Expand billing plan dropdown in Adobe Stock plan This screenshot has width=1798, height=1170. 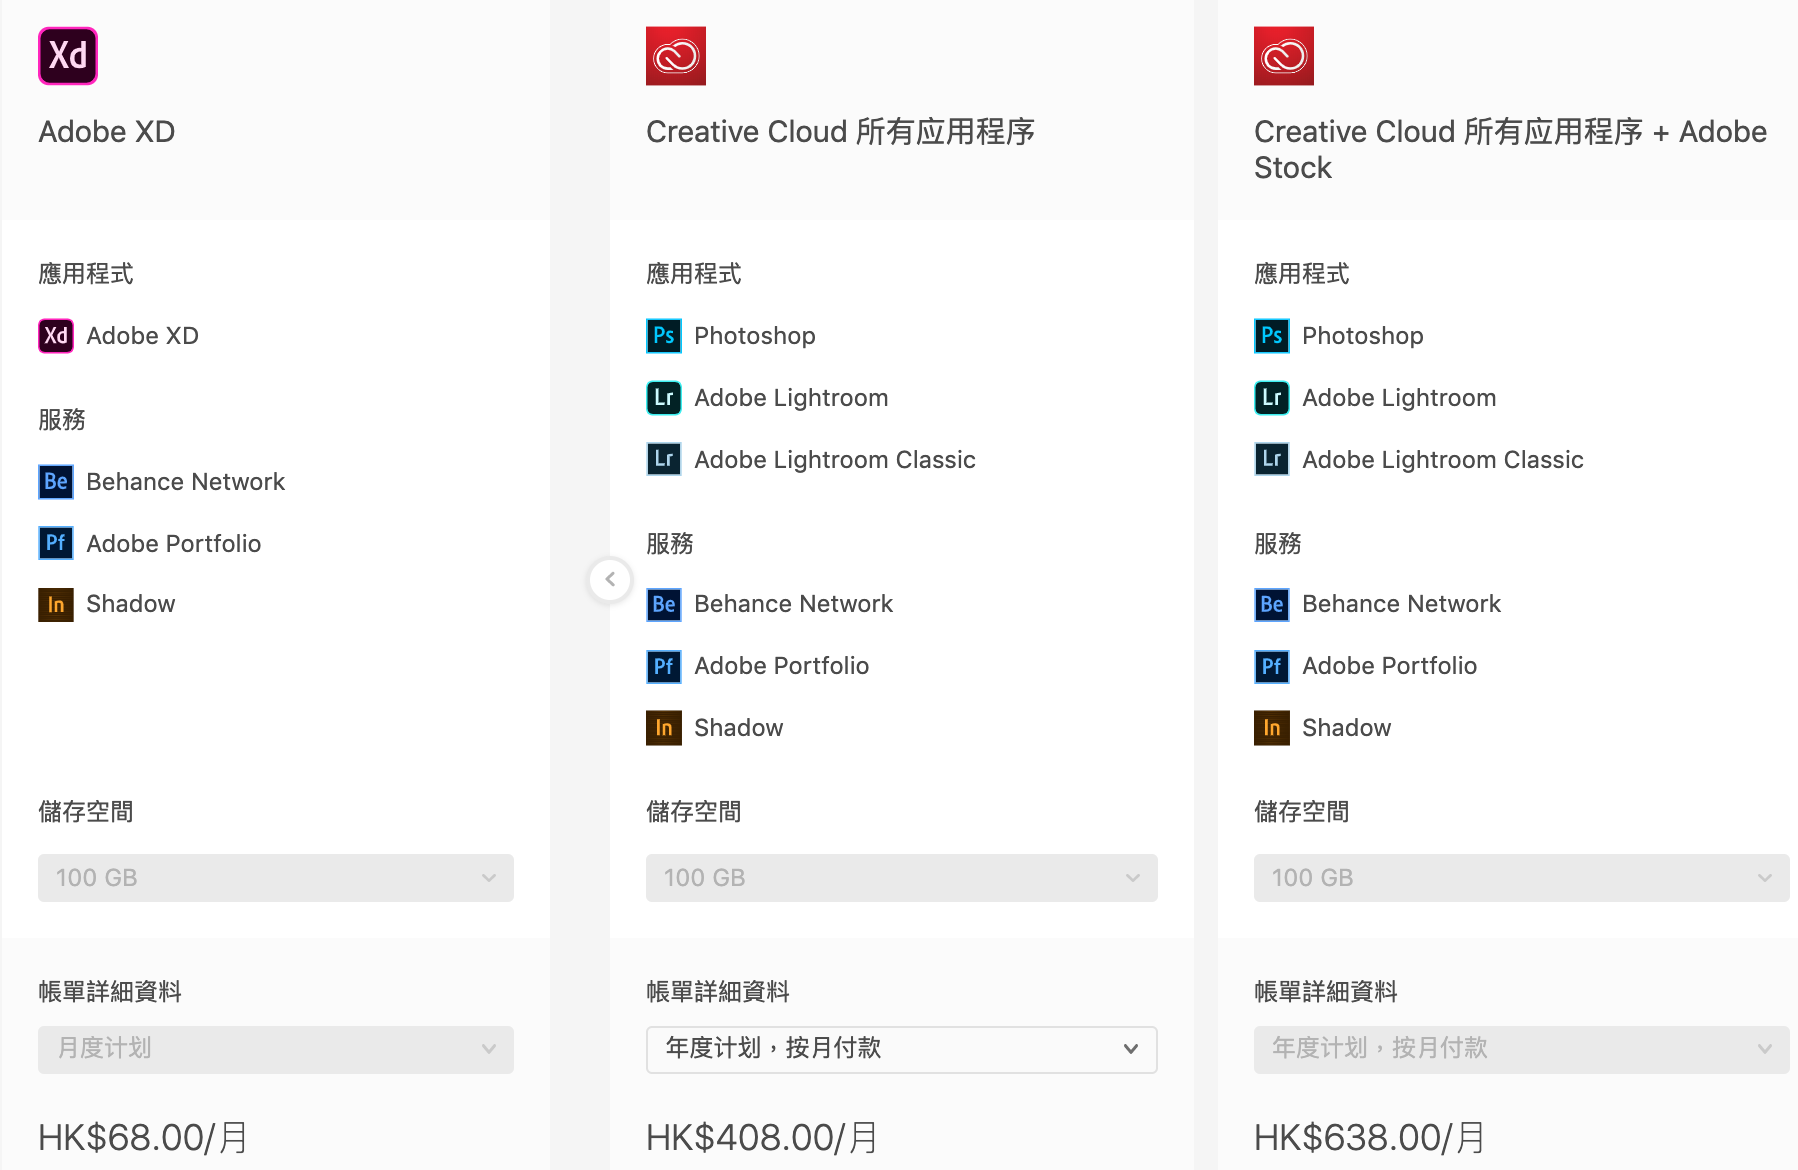click(1521, 1049)
